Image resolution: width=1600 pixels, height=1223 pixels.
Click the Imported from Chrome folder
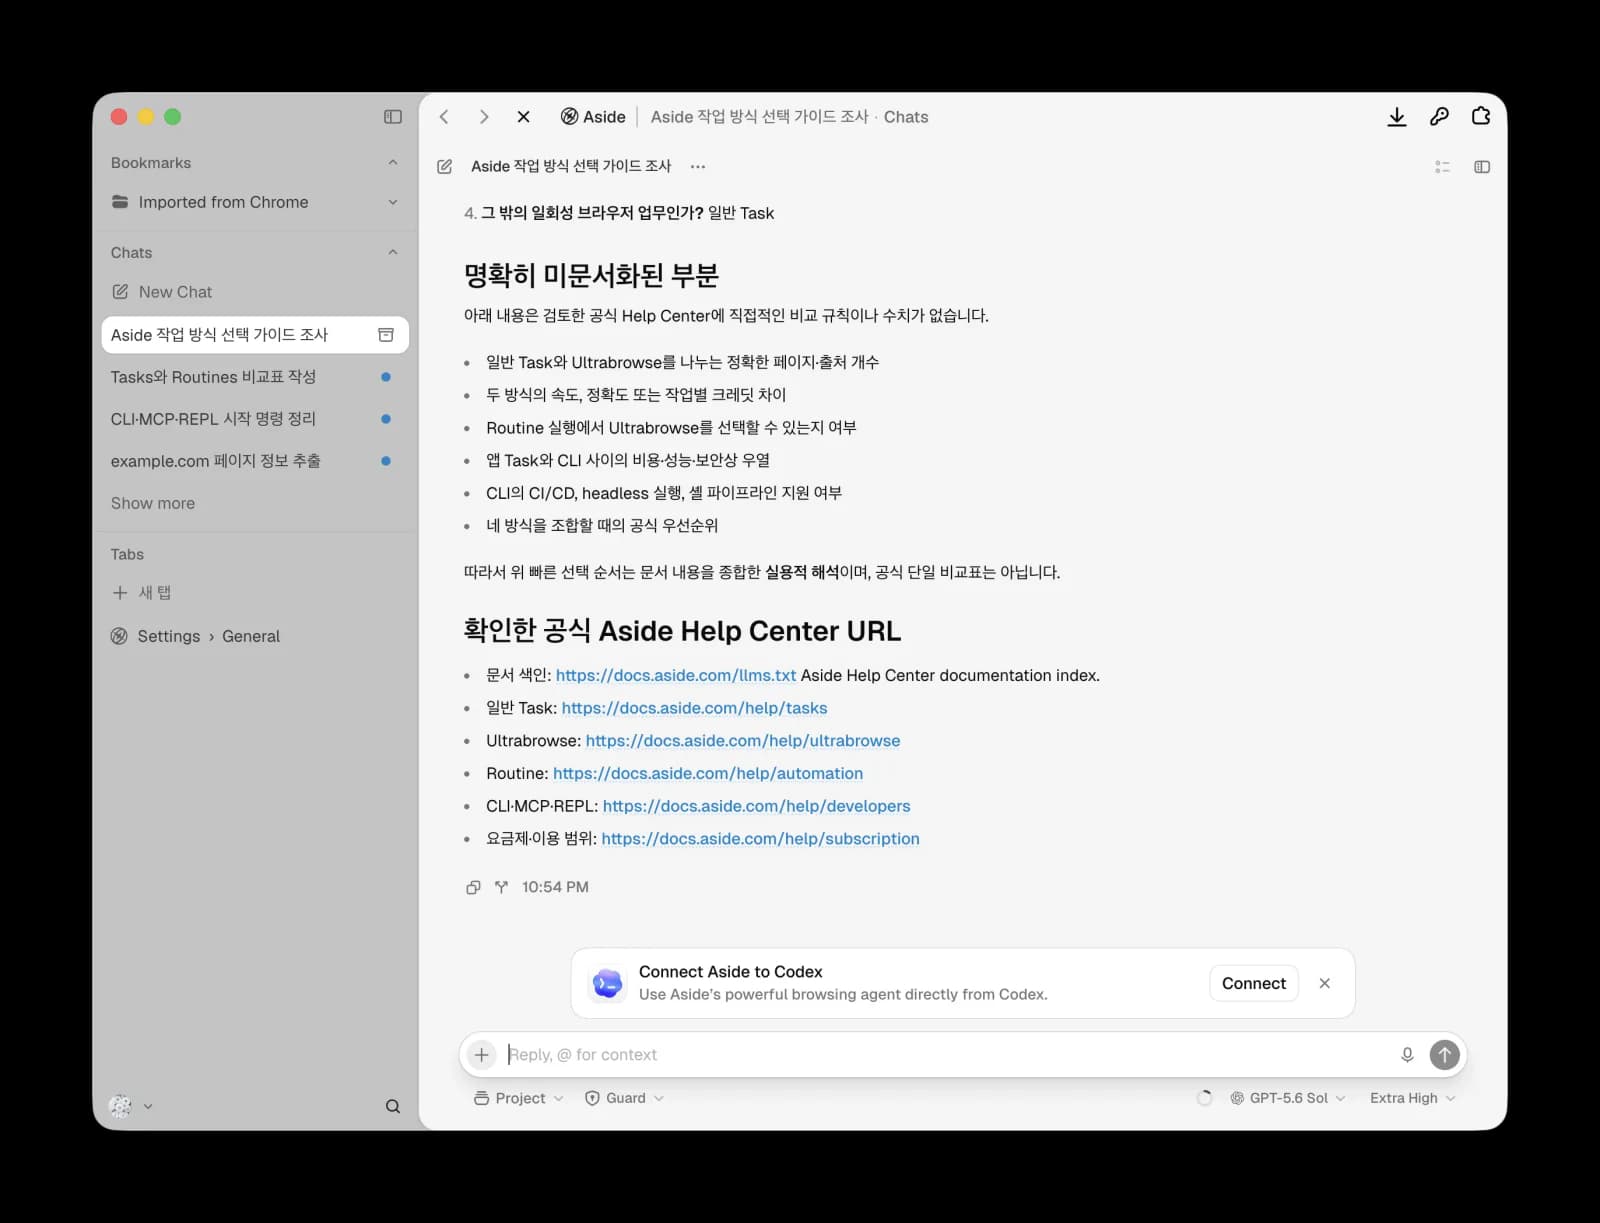coord(255,202)
